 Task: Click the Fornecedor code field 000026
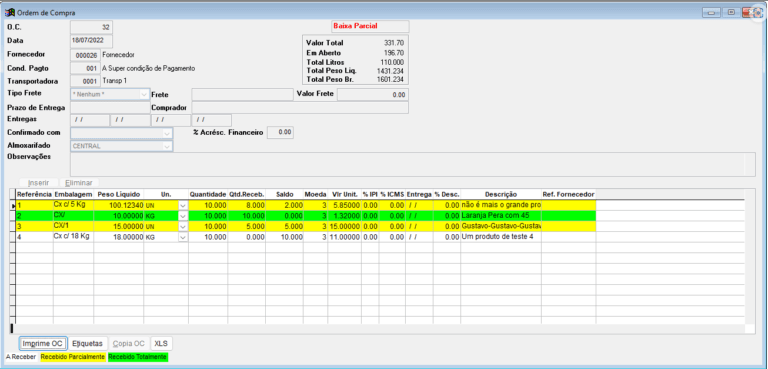coord(85,55)
